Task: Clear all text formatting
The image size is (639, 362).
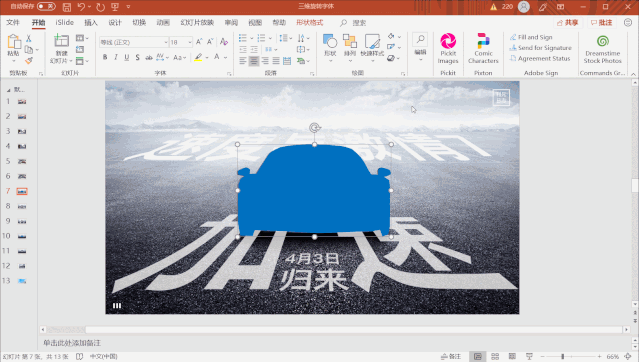Action: (224, 42)
